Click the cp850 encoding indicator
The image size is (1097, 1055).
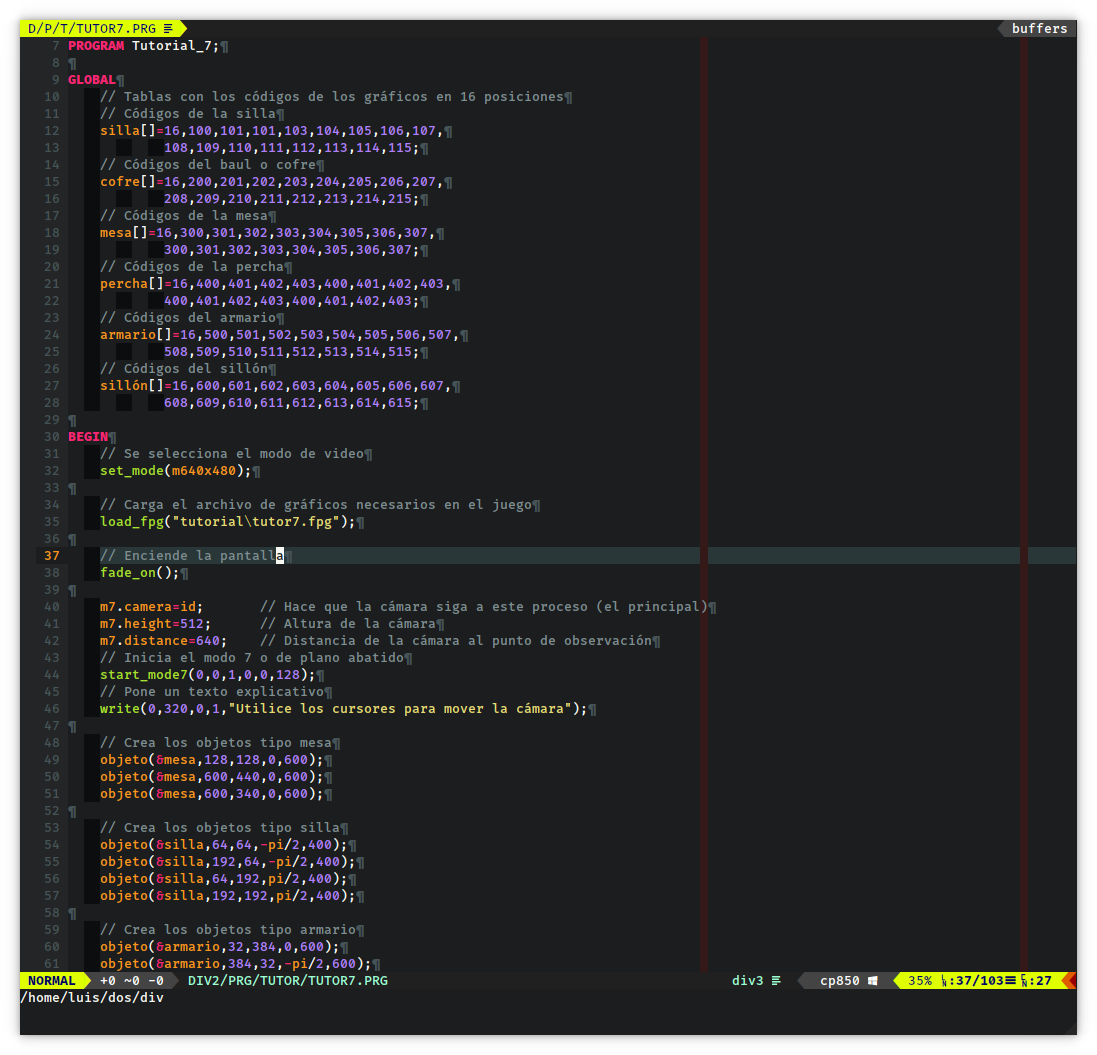(840, 981)
